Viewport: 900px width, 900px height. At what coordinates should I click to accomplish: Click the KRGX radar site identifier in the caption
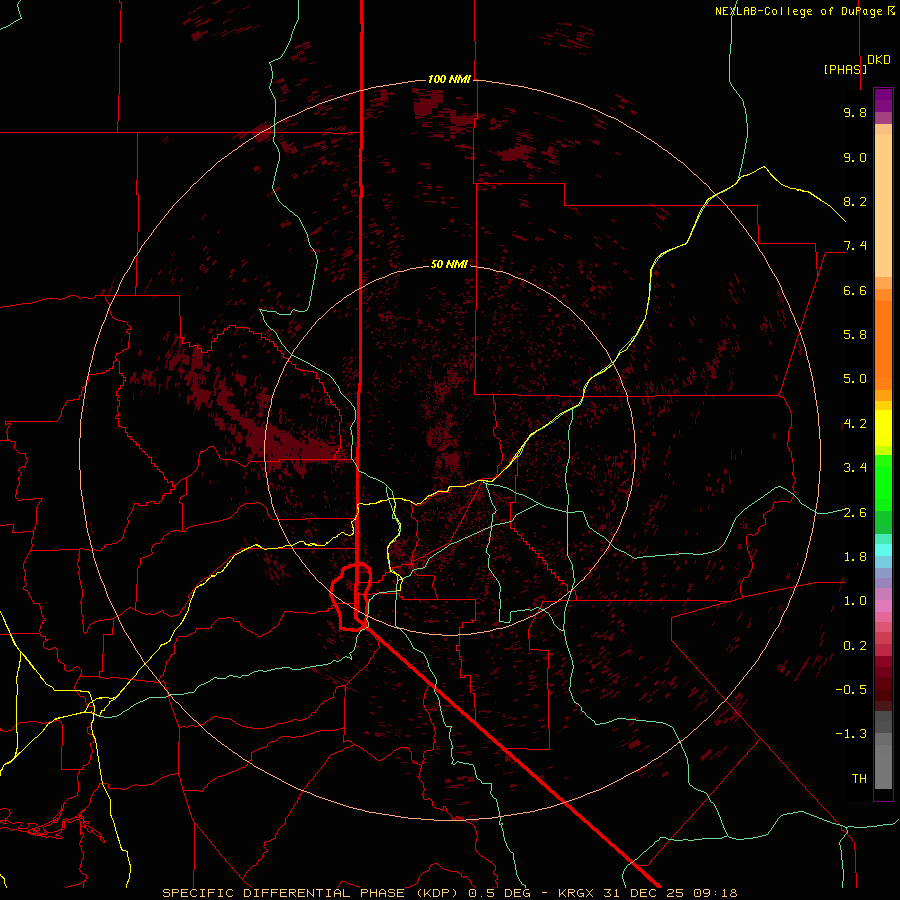click(x=576, y=893)
